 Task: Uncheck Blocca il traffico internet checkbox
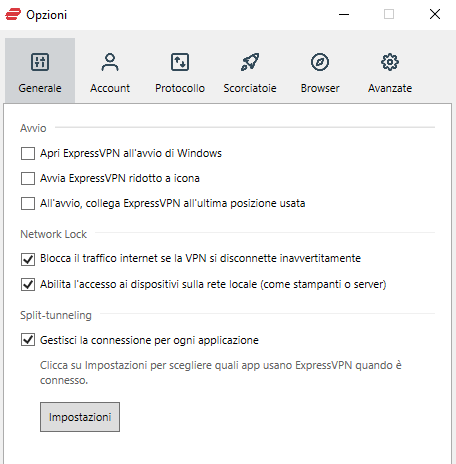pos(28,259)
